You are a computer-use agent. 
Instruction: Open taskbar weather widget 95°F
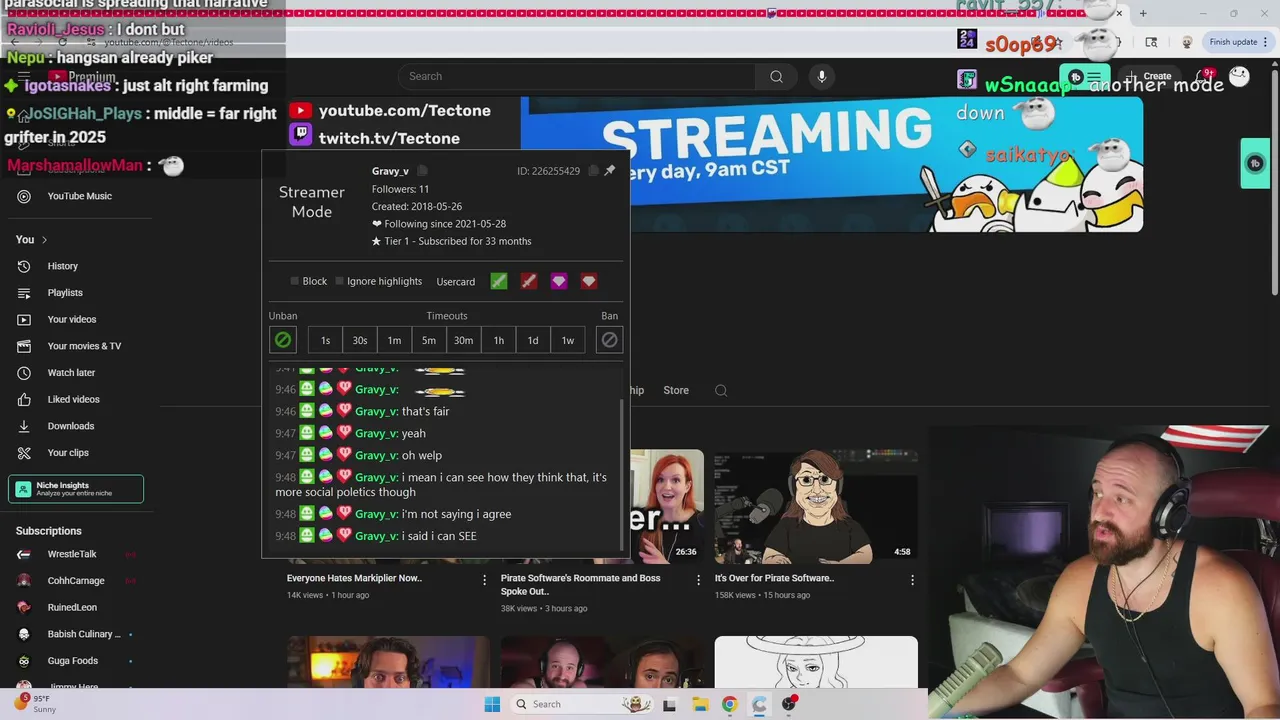click(x=36, y=704)
